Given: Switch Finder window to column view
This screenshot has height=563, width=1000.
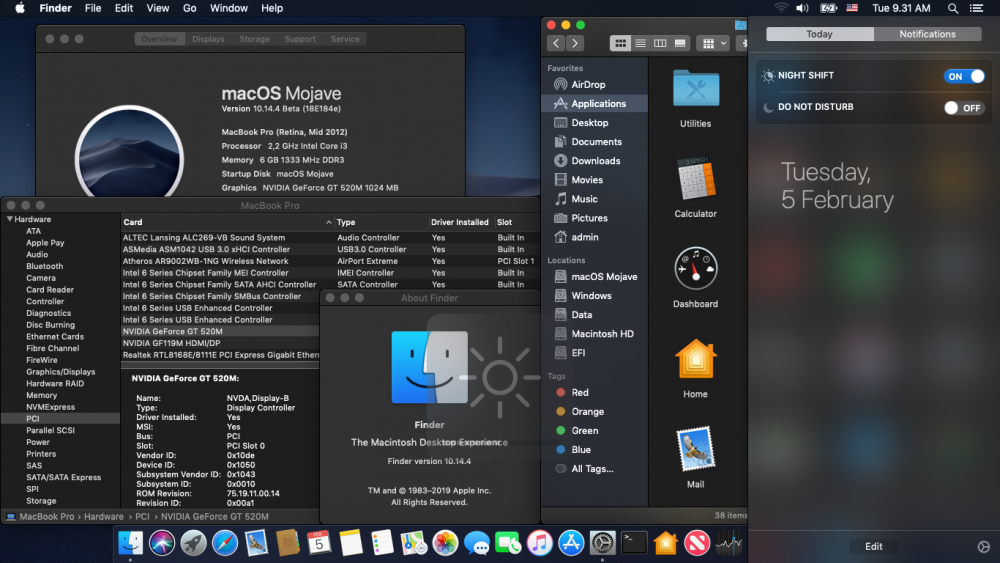Looking at the screenshot, I should 660,43.
